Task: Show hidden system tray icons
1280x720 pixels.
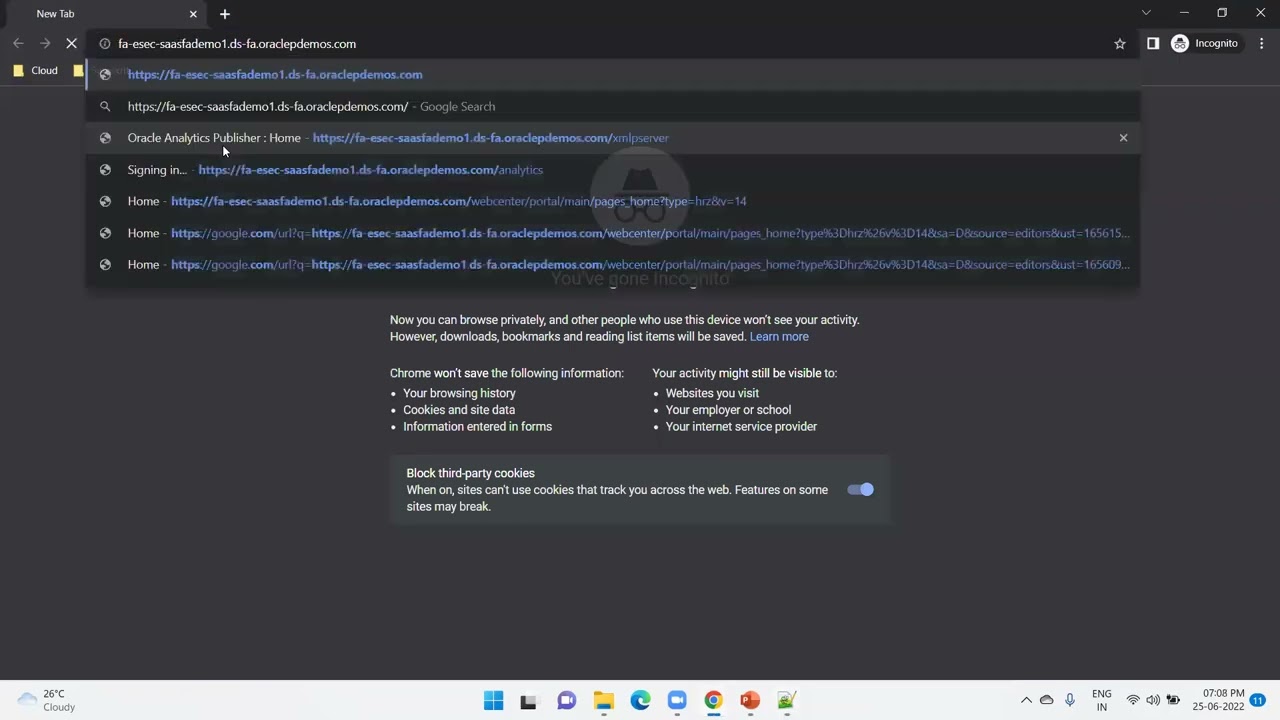Action: click(x=1026, y=701)
